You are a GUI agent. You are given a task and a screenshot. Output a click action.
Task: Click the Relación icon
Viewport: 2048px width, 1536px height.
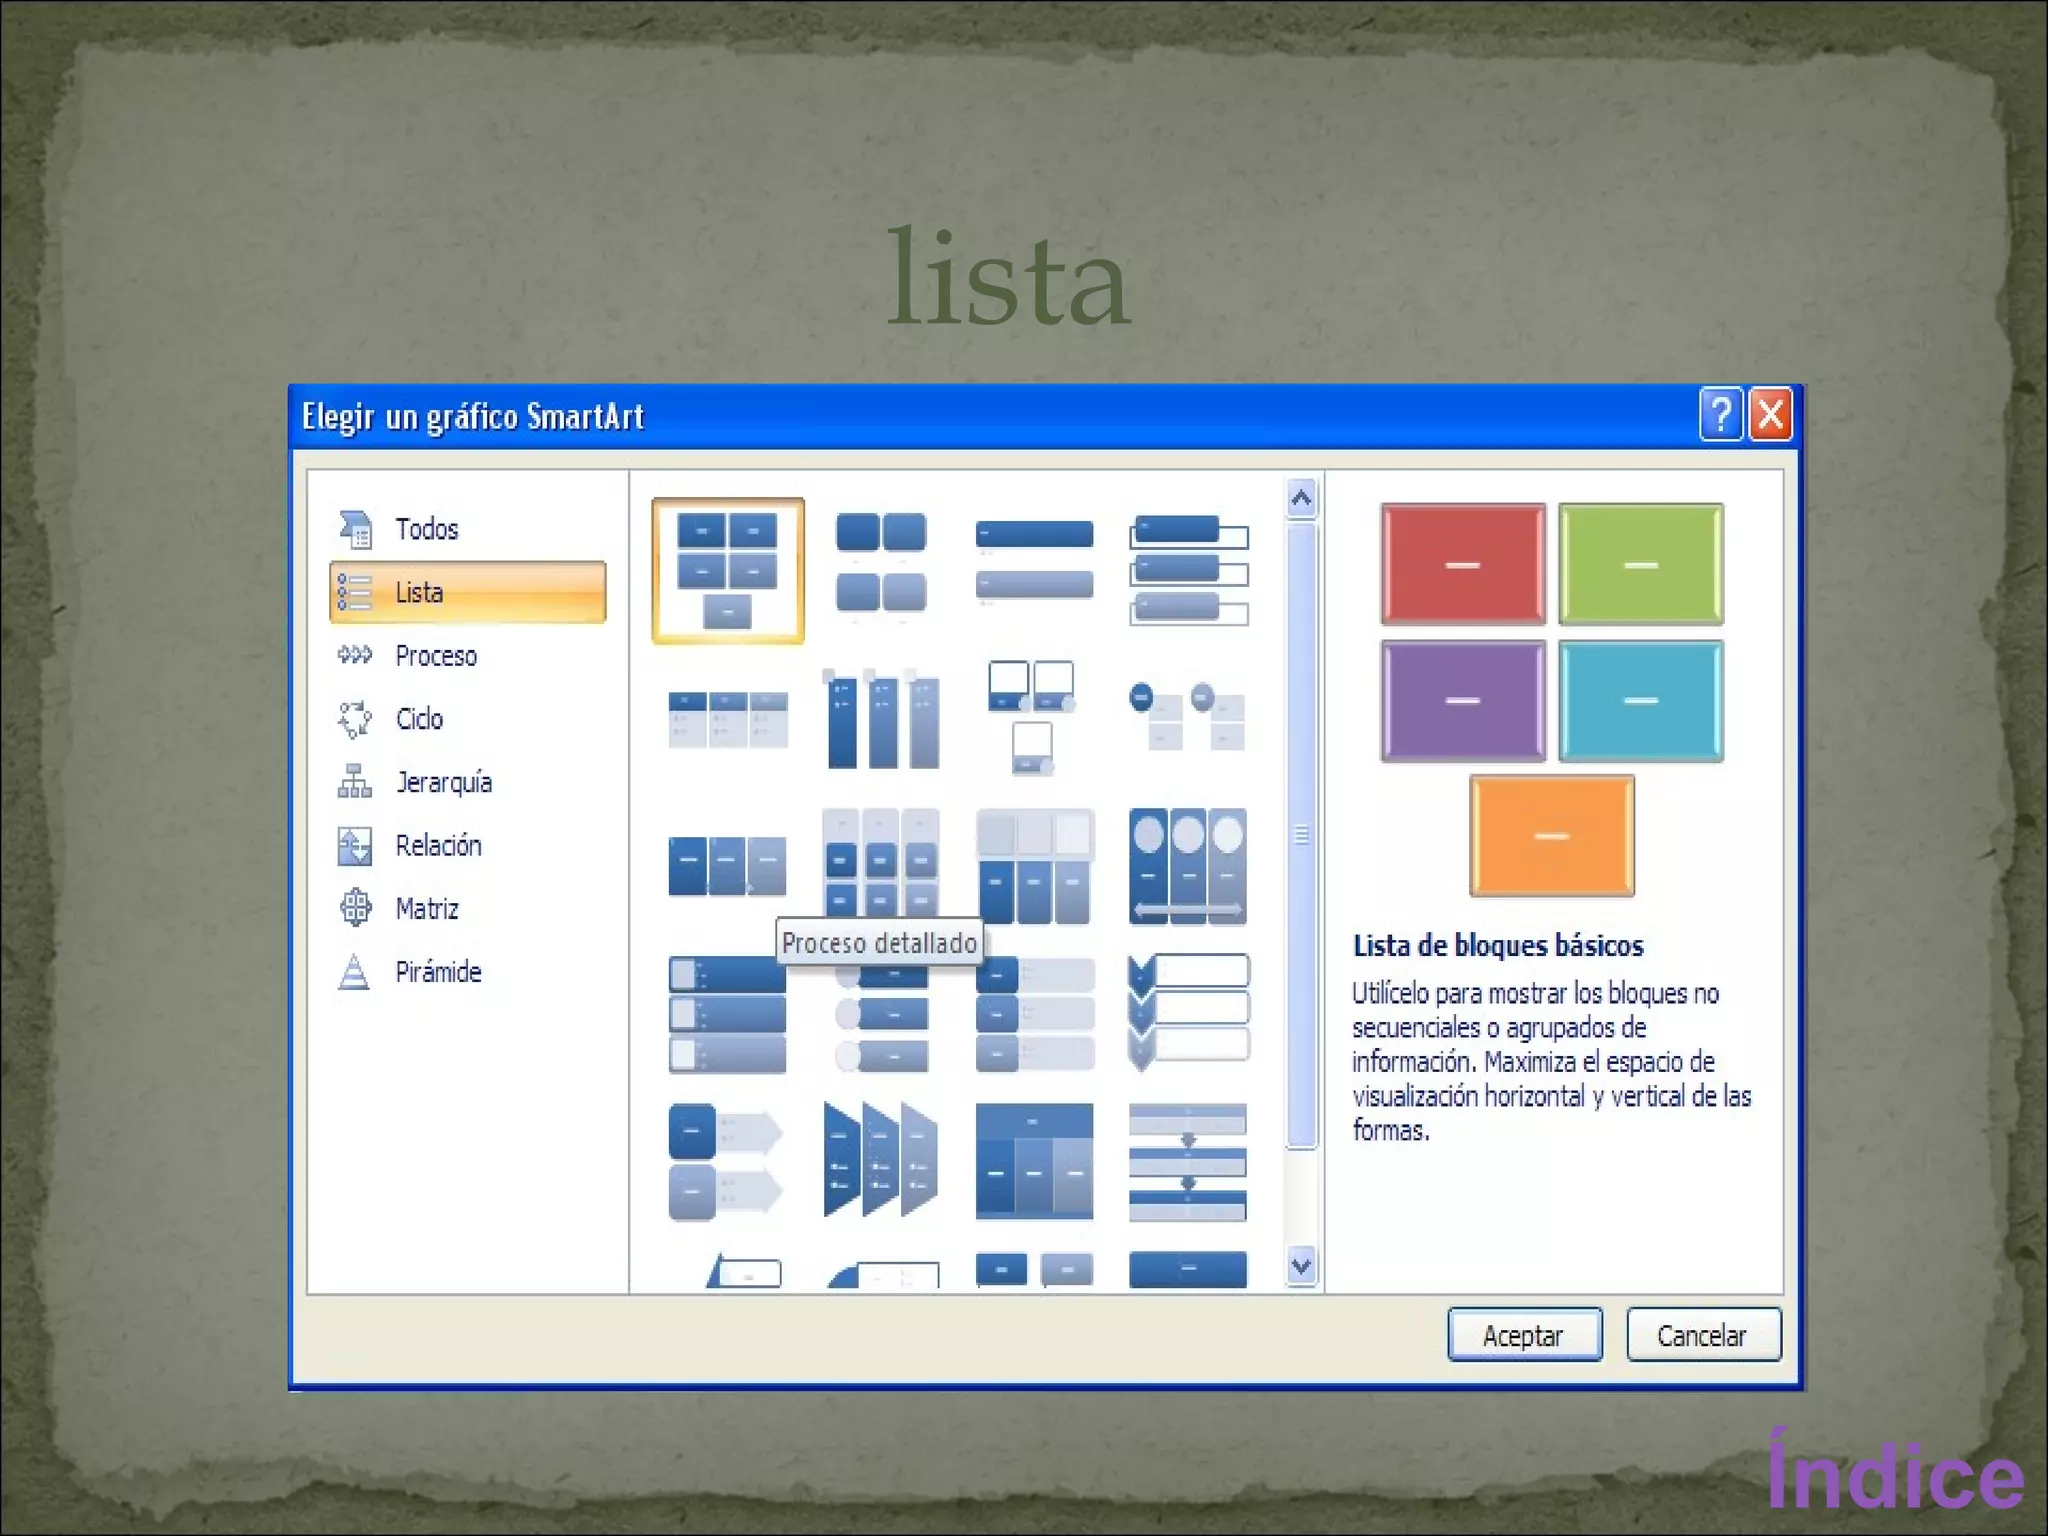pyautogui.click(x=355, y=845)
